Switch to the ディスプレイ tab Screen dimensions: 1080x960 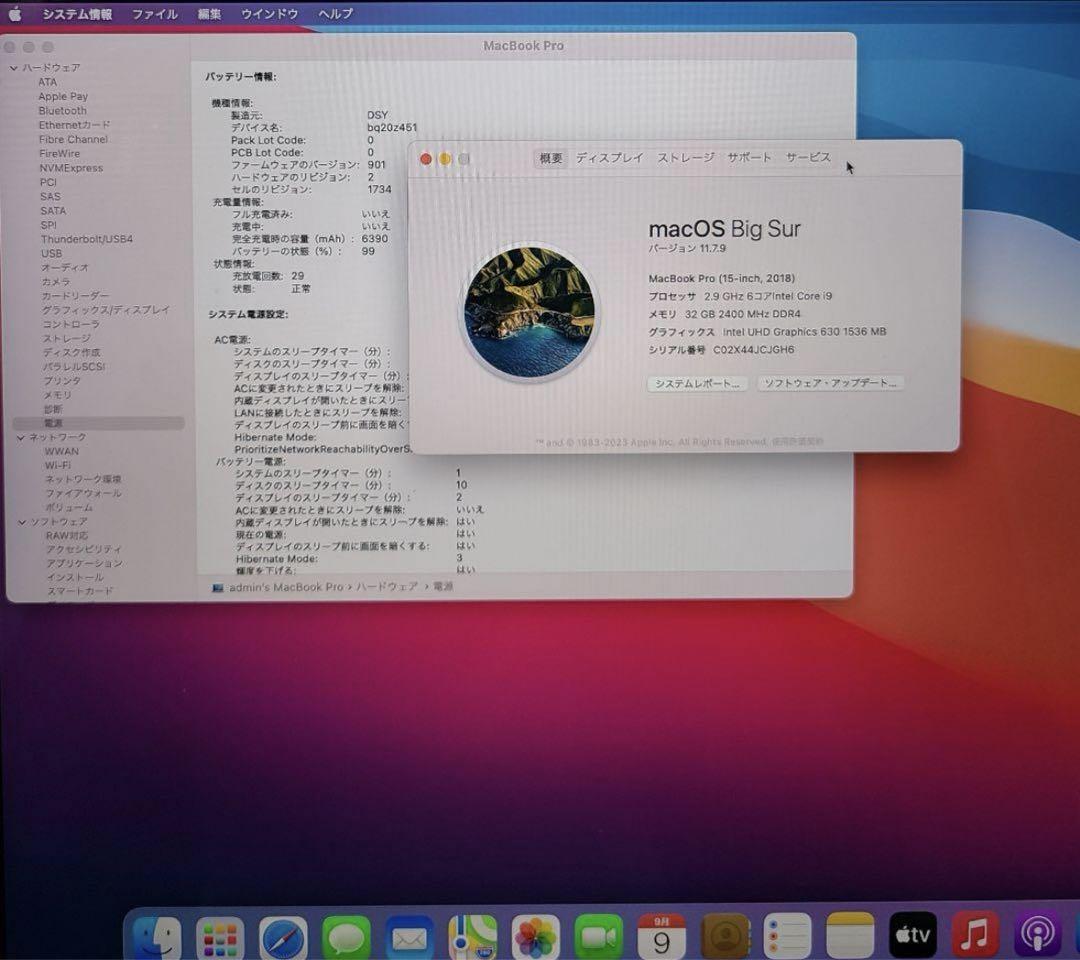pos(610,158)
